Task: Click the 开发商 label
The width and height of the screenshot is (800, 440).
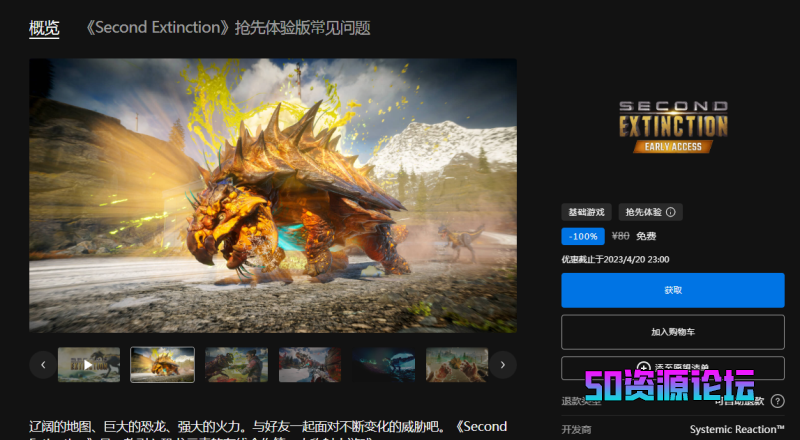Action: (x=577, y=430)
